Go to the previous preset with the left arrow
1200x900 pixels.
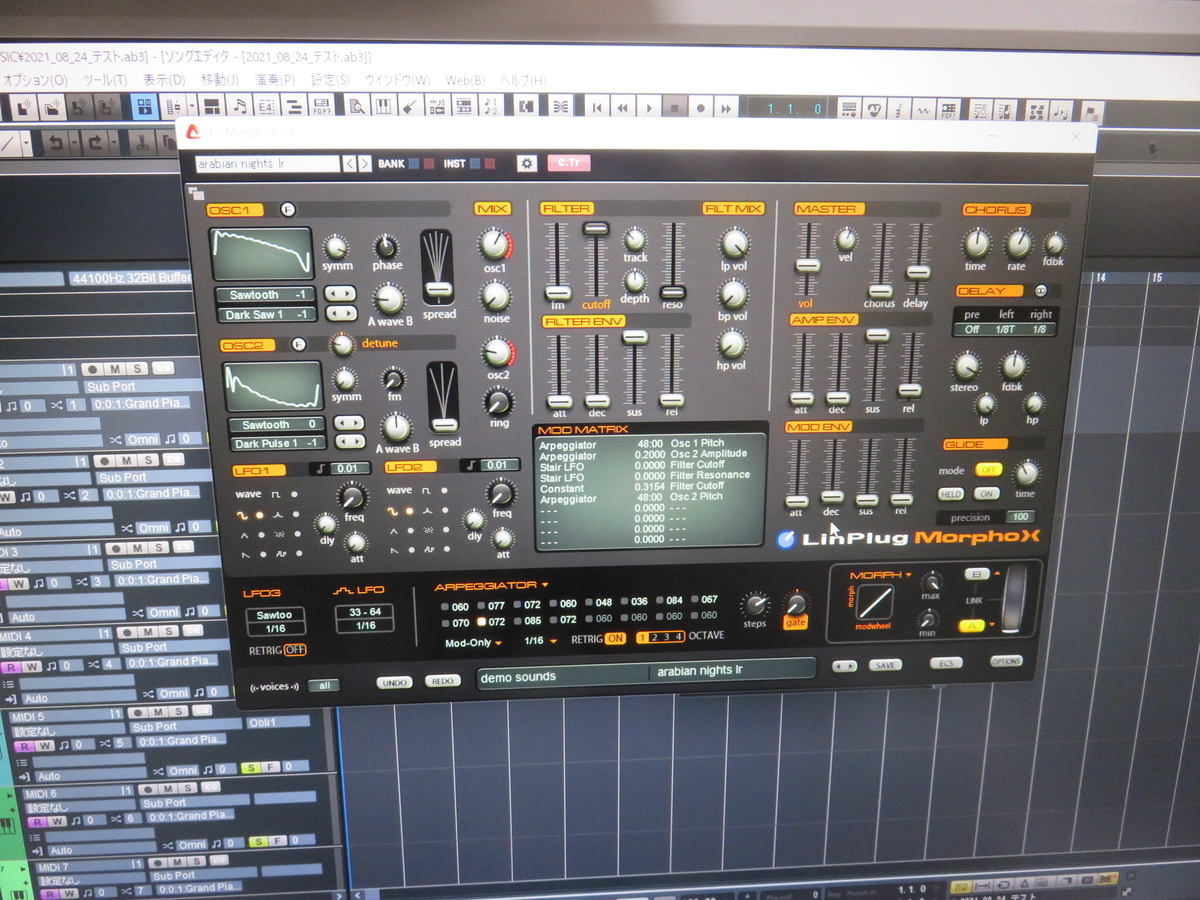(x=350, y=162)
